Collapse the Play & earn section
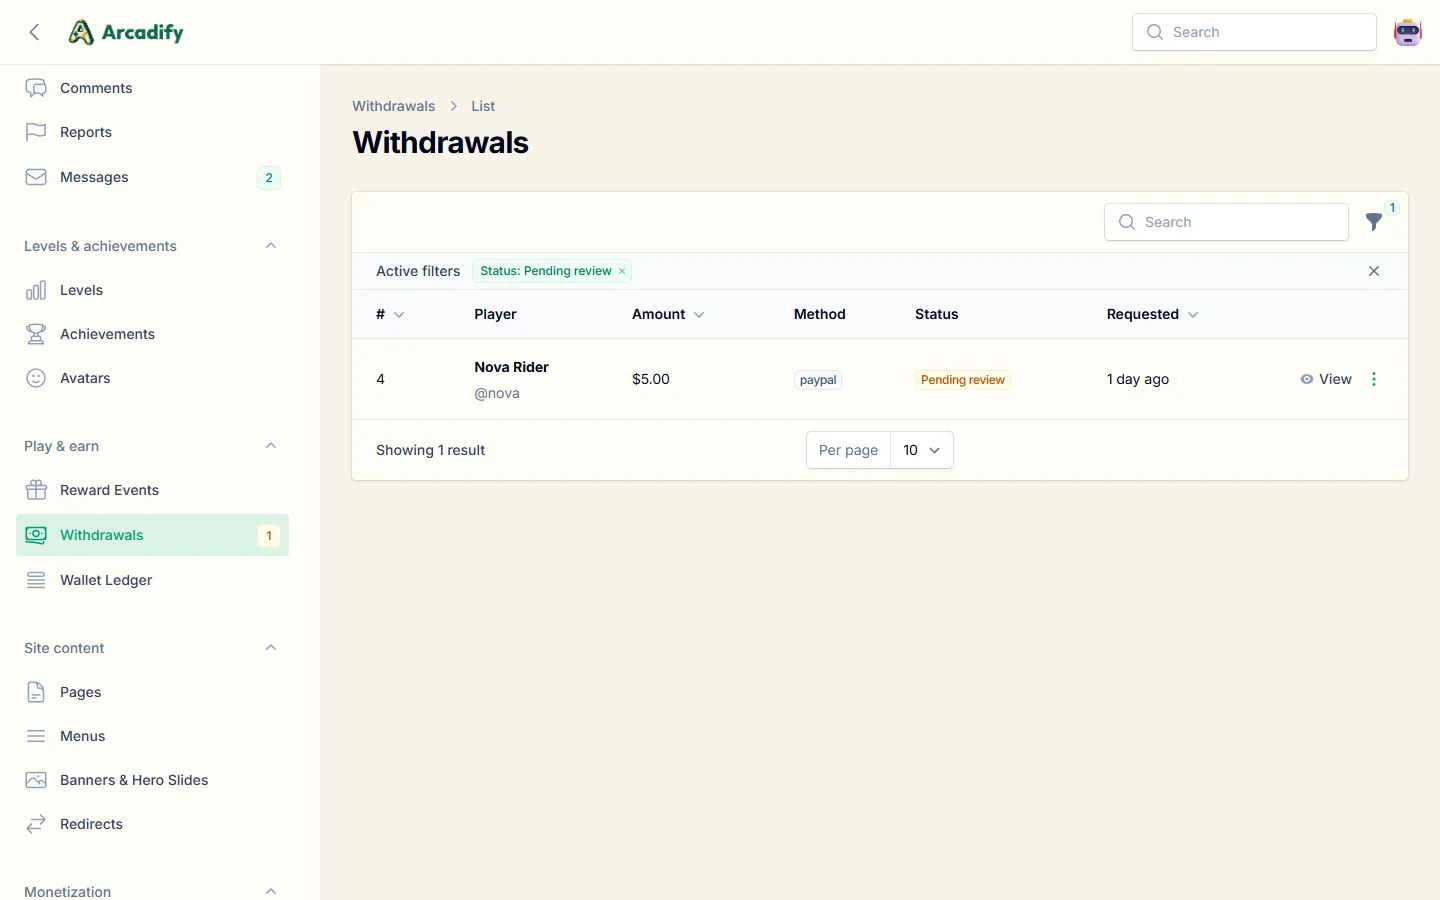The image size is (1440, 900). 271,446
